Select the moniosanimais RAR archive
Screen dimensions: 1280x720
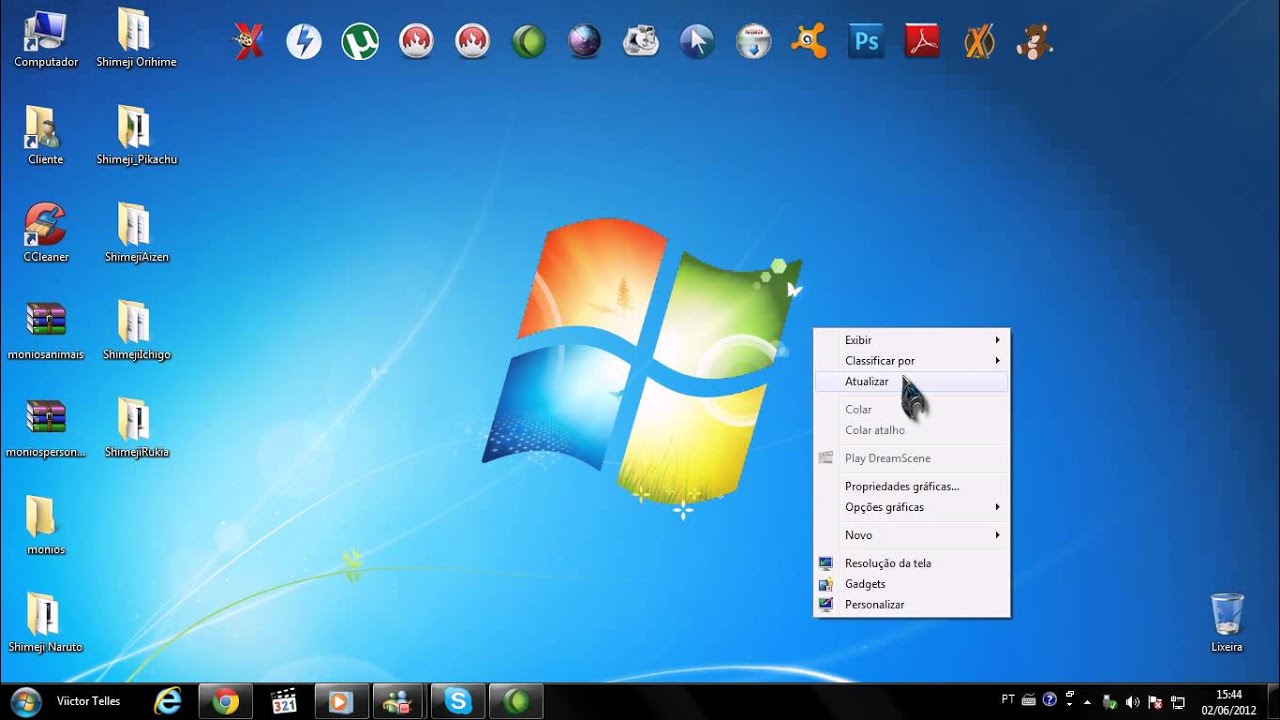click(46, 331)
